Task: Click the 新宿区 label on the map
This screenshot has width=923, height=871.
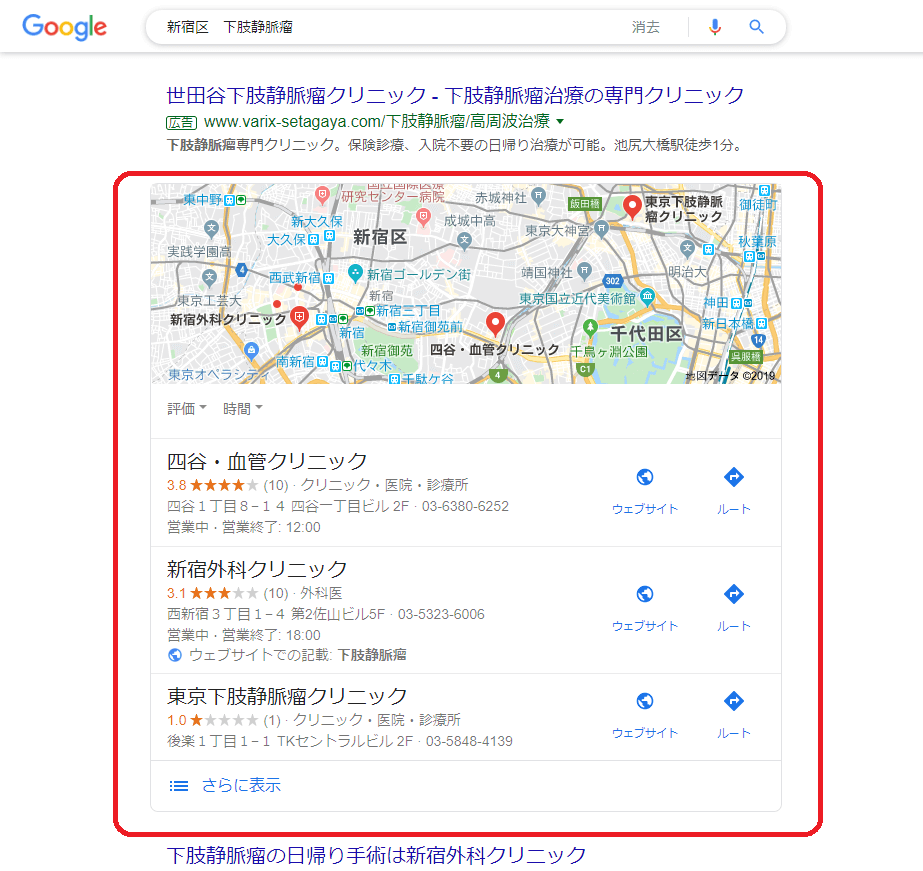Action: click(380, 237)
